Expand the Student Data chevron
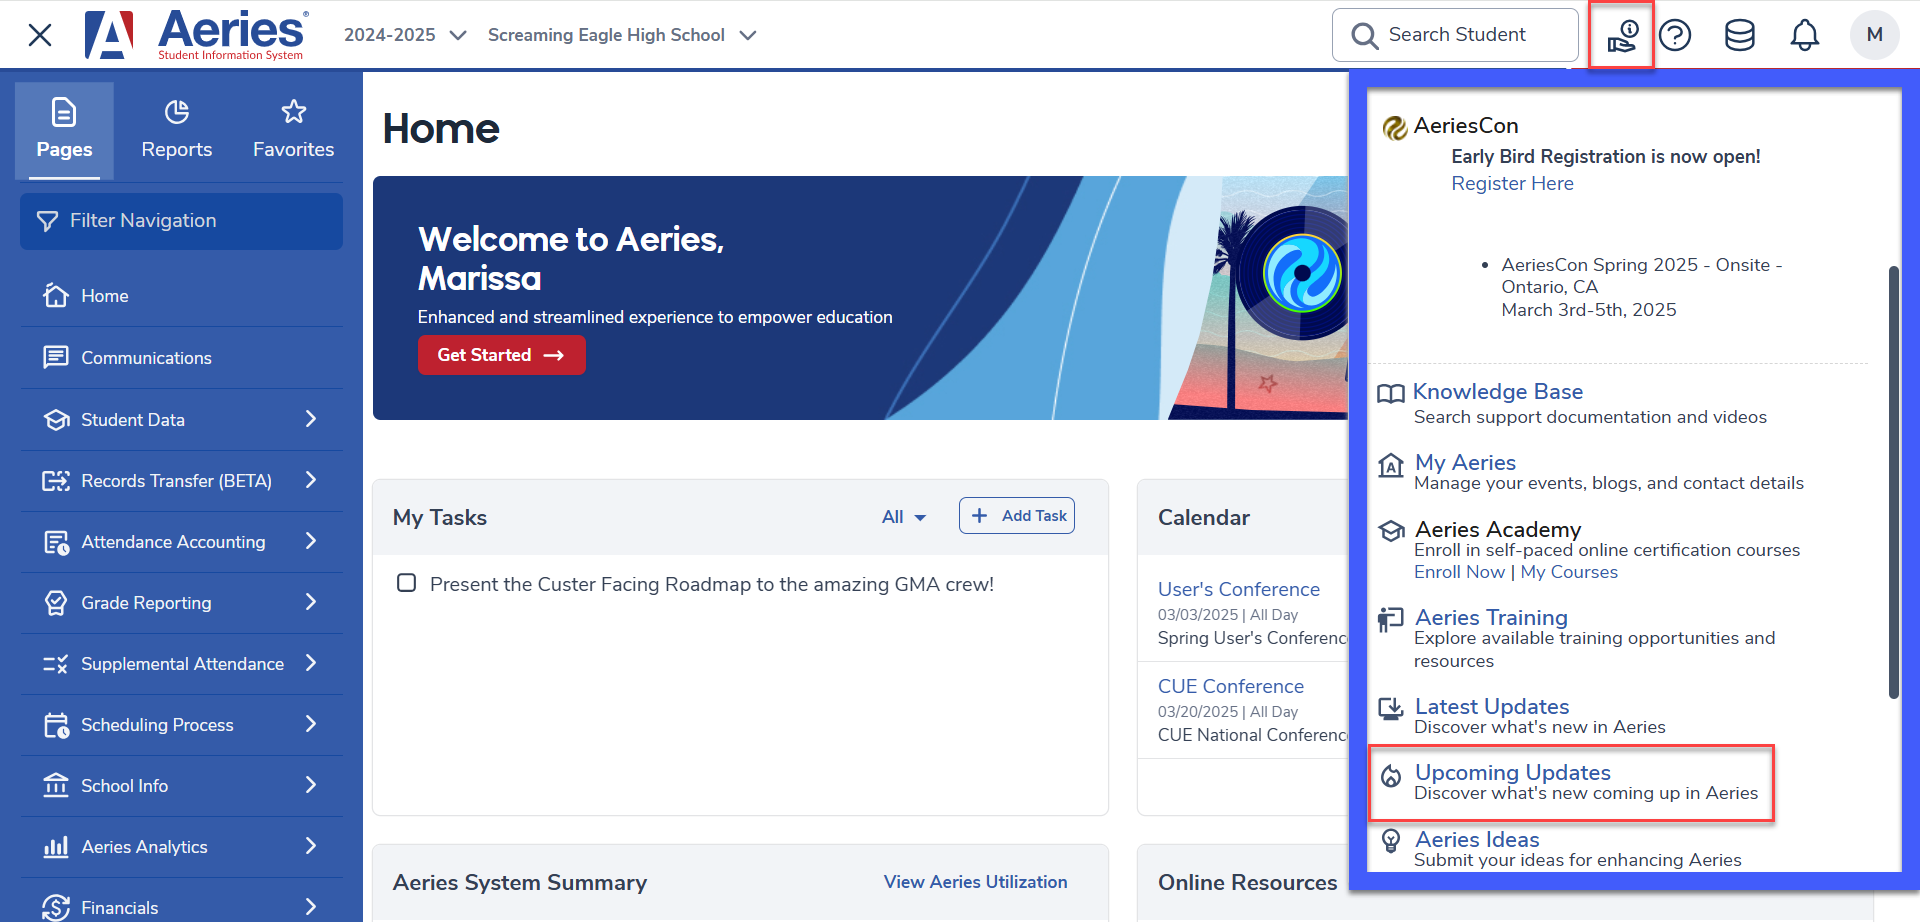1920x922 pixels. click(x=311, y=419)
